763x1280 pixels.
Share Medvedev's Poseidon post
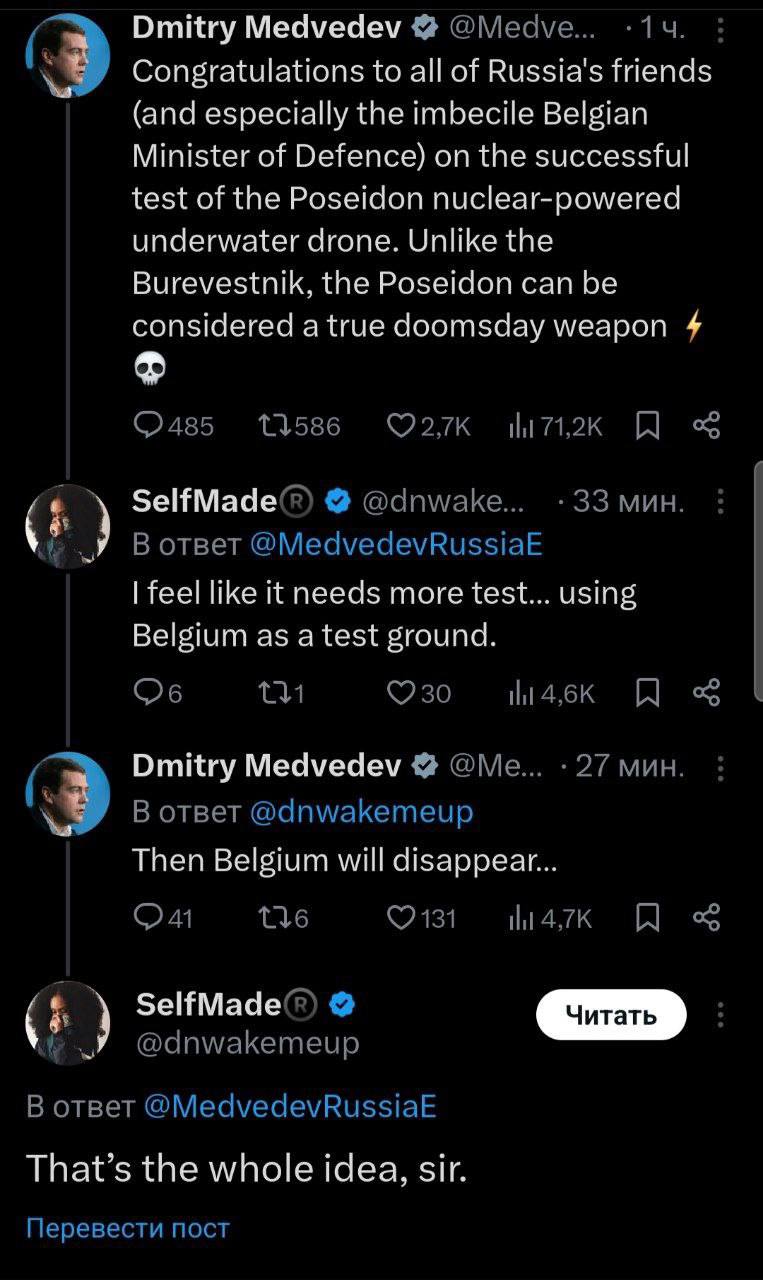coord(706,427)
